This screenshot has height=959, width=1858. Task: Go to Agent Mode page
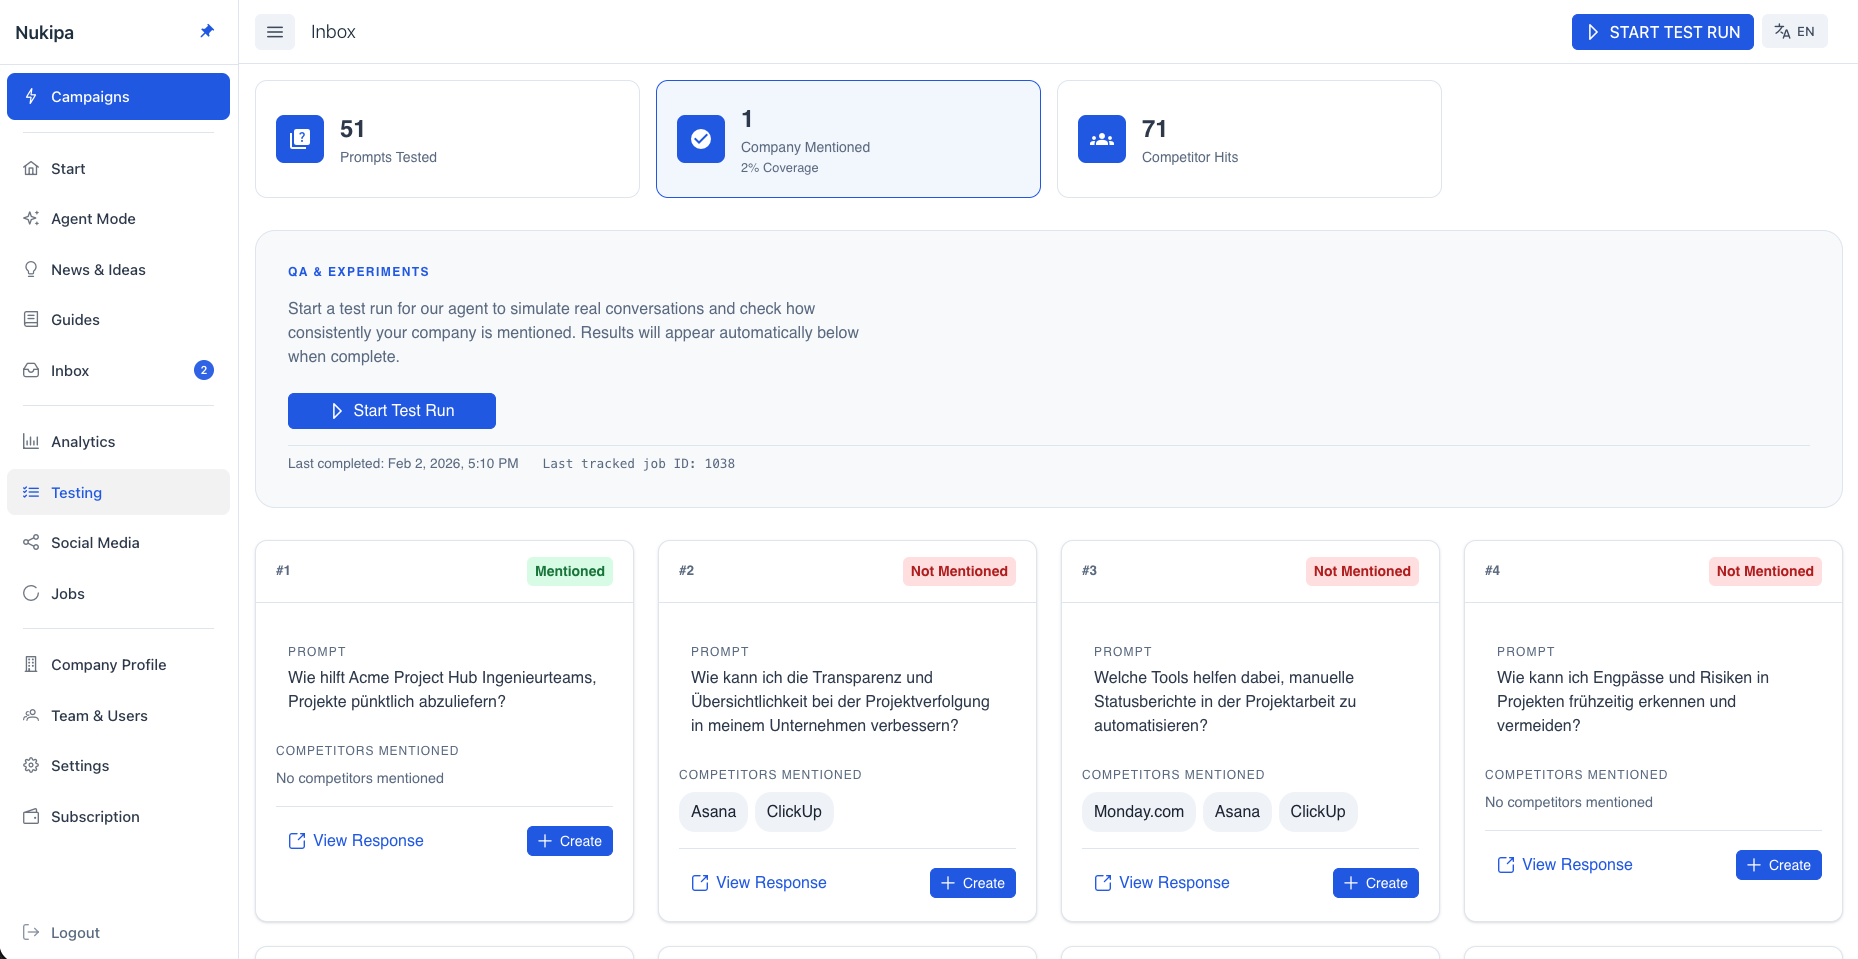[93, 219]
